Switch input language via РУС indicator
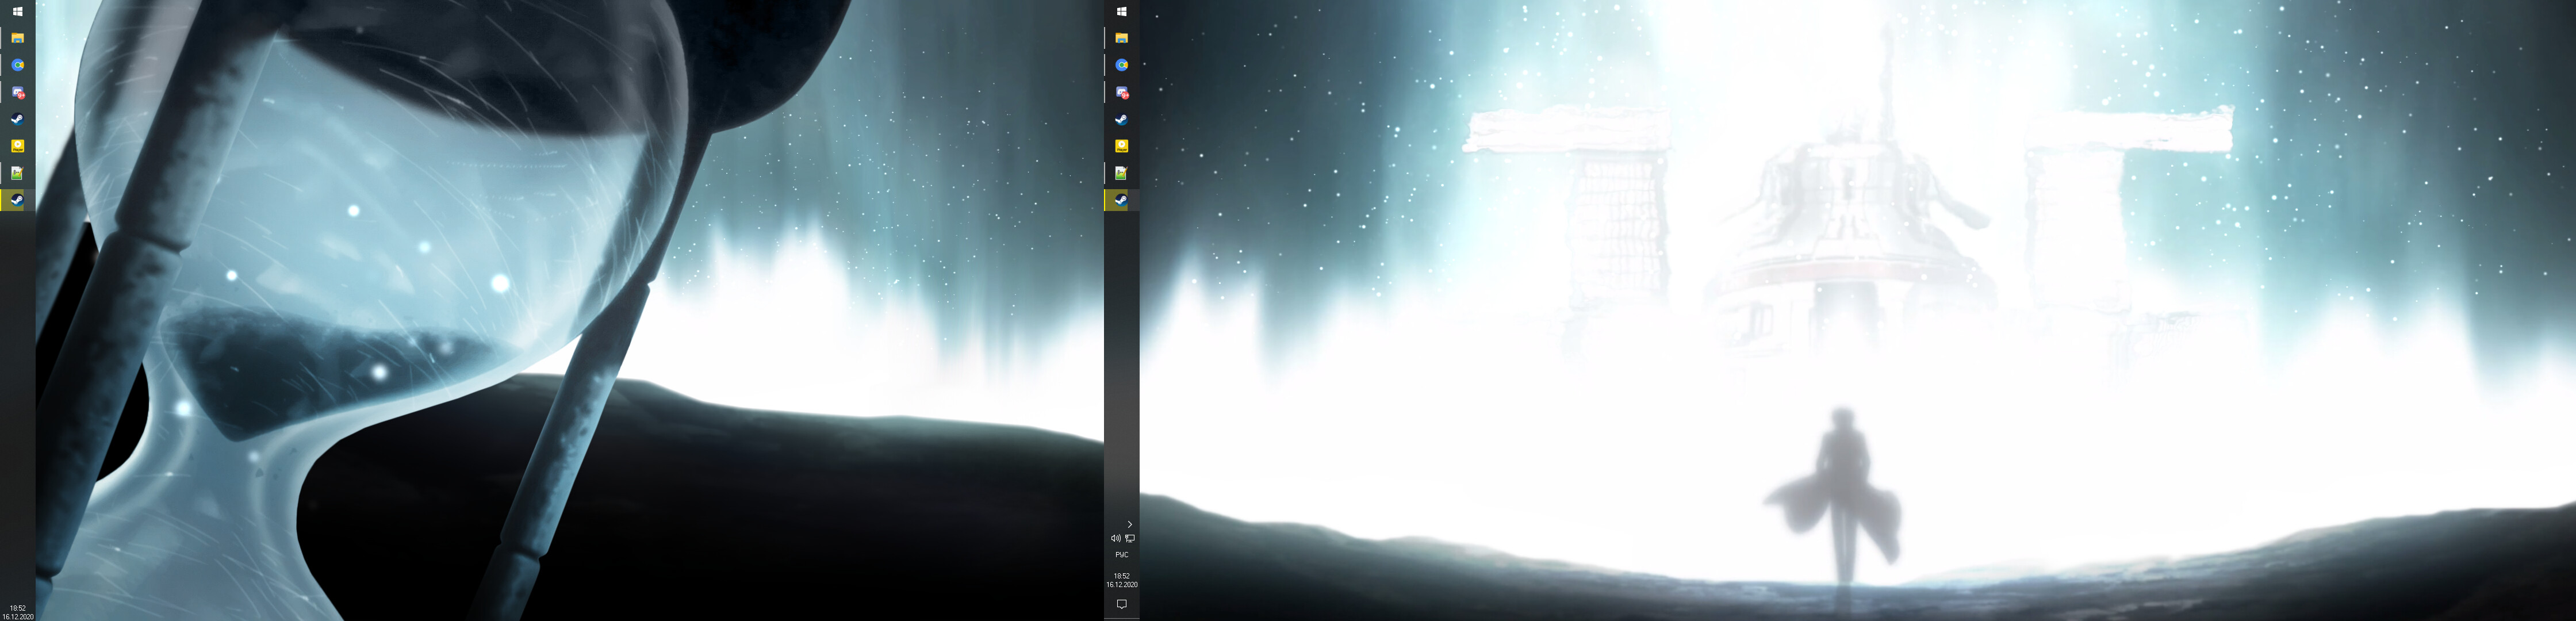Screen dimensions: 2576x621 [x=1122, y=555]
